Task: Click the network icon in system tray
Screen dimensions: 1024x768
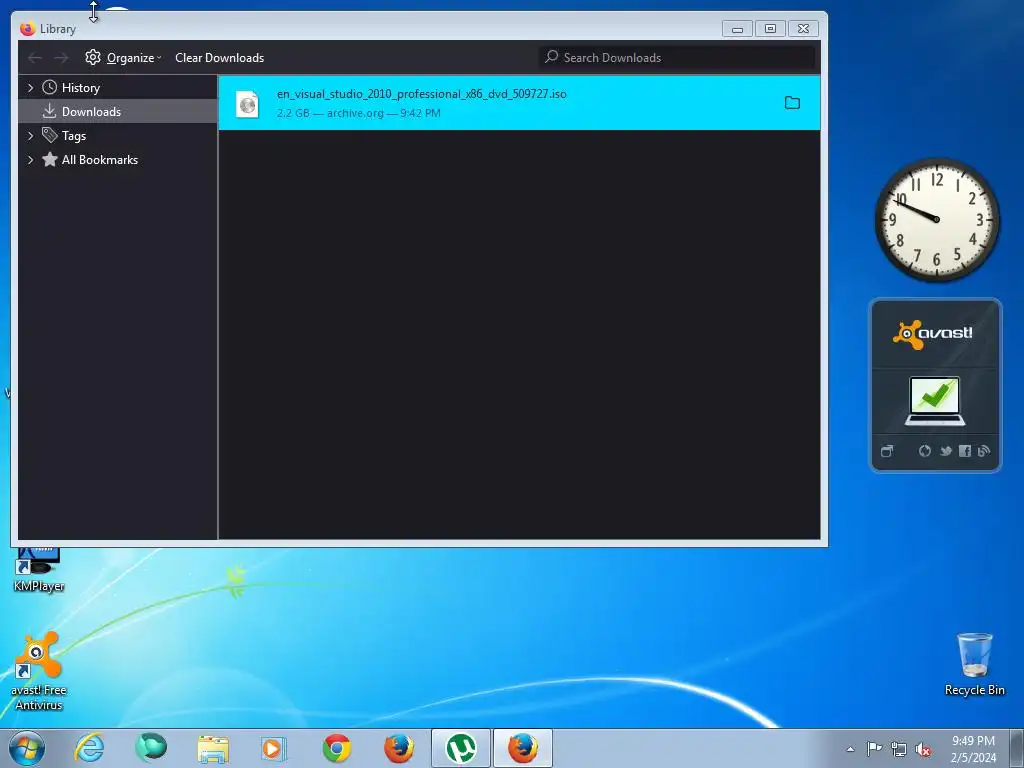Action: (899, 749)
